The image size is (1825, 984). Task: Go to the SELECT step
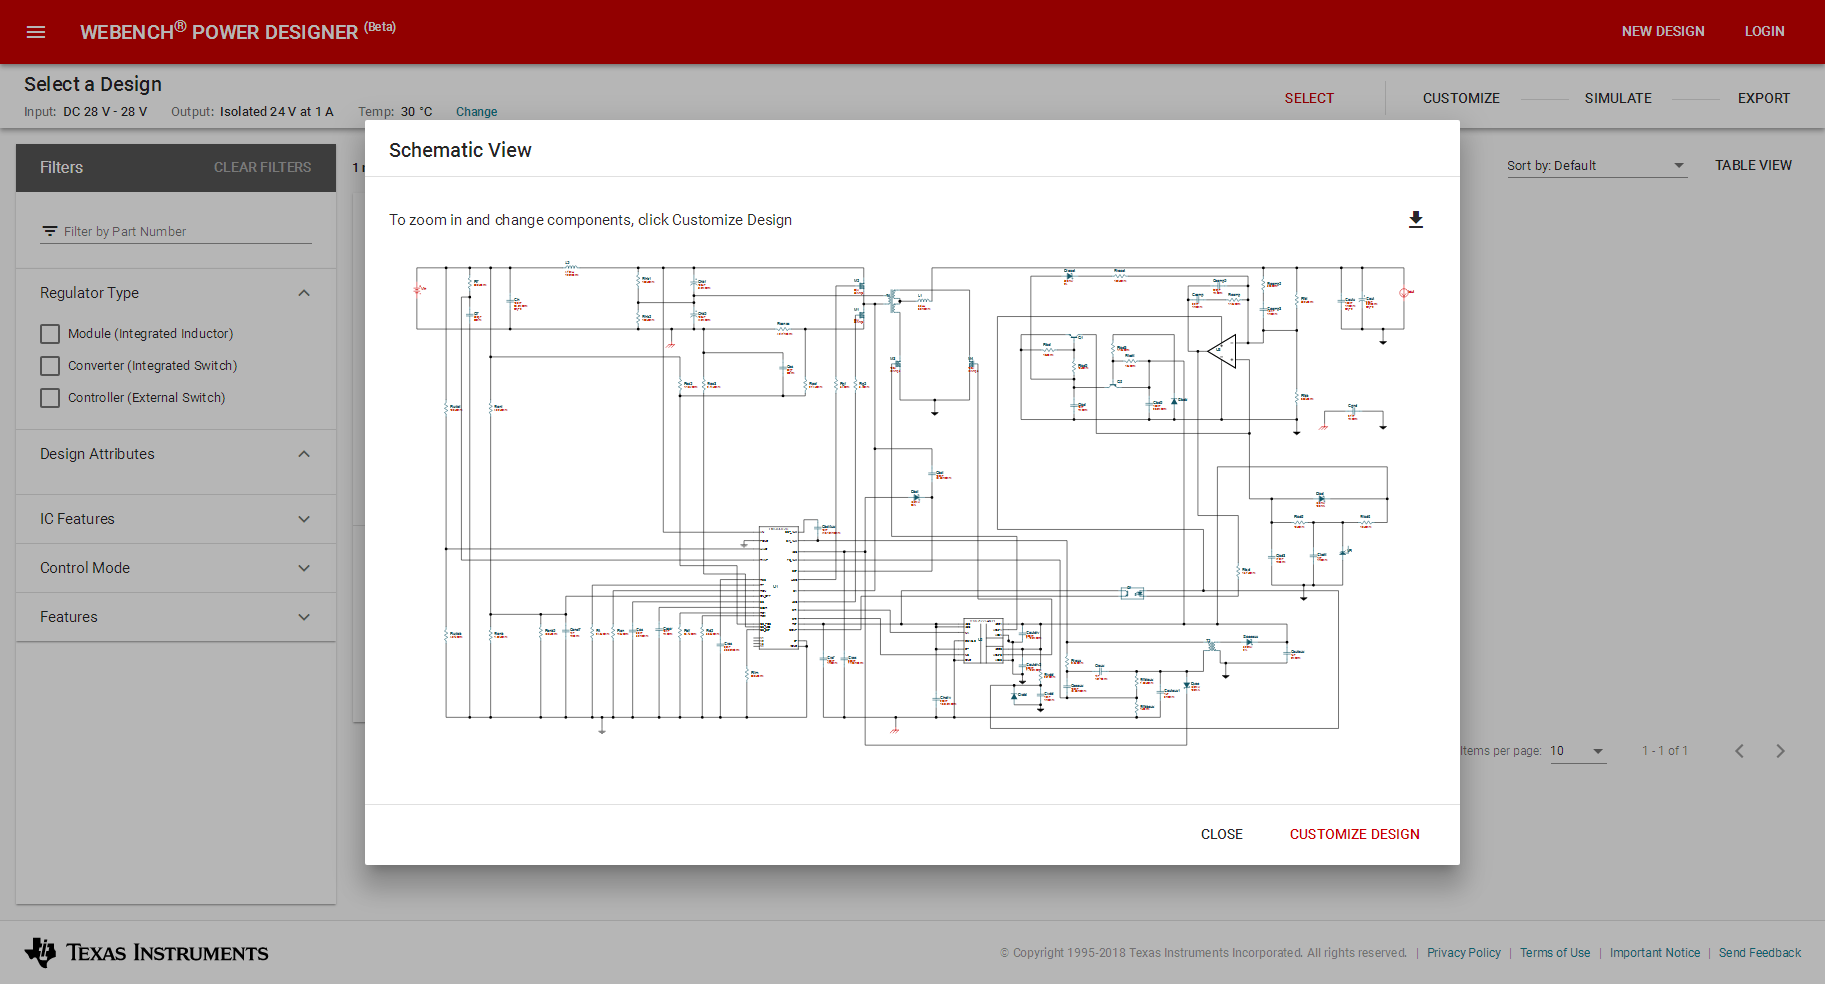point(1309,98)
